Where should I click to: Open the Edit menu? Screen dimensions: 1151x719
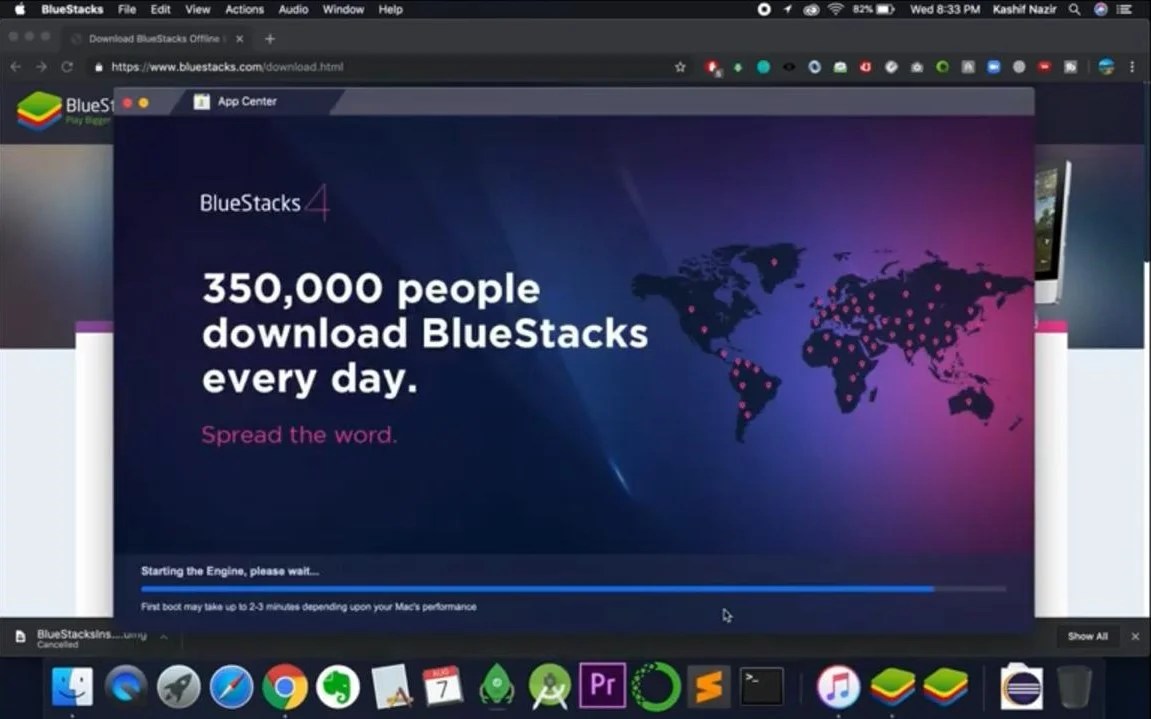coord(160,10)
